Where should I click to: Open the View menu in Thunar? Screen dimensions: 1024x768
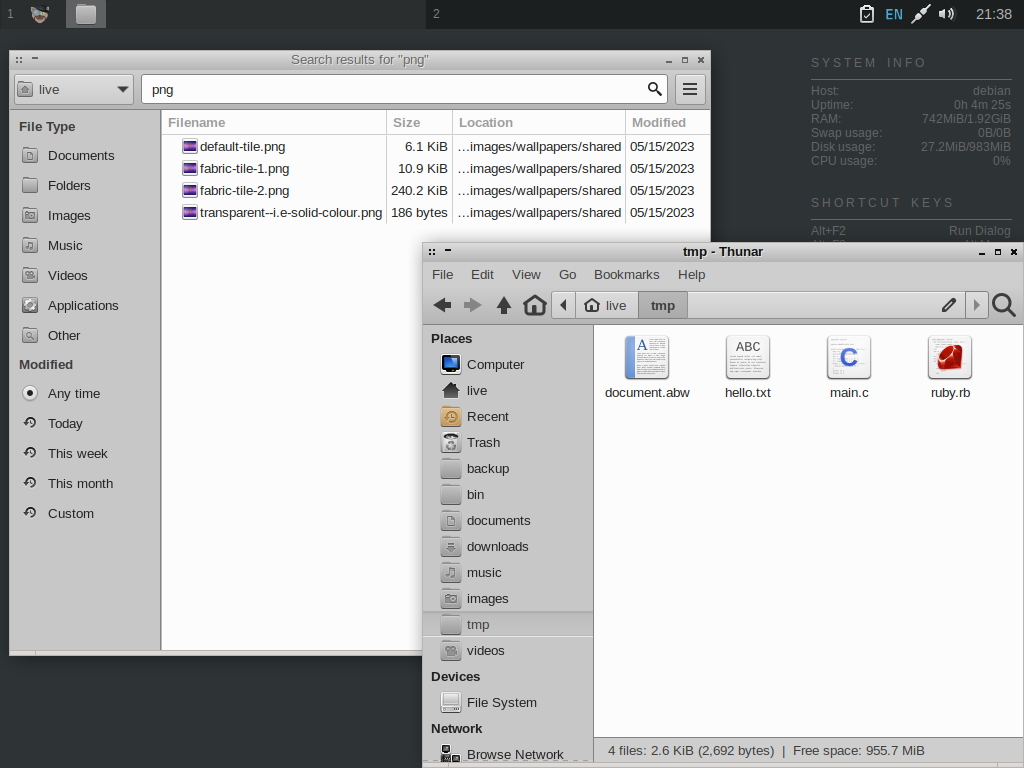point(526,274)
